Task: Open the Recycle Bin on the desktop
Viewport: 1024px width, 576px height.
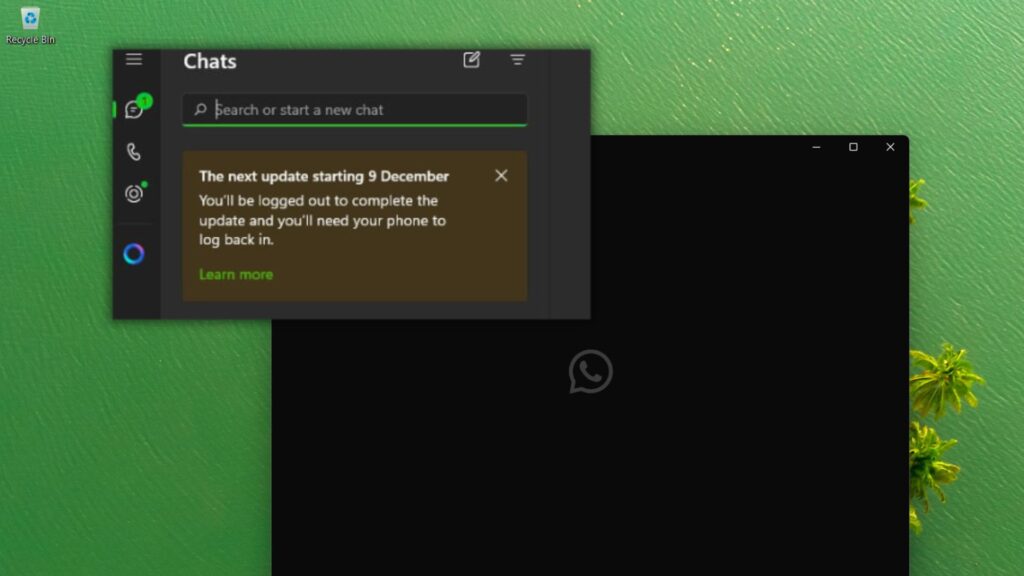Action: [x=30, y=18]
